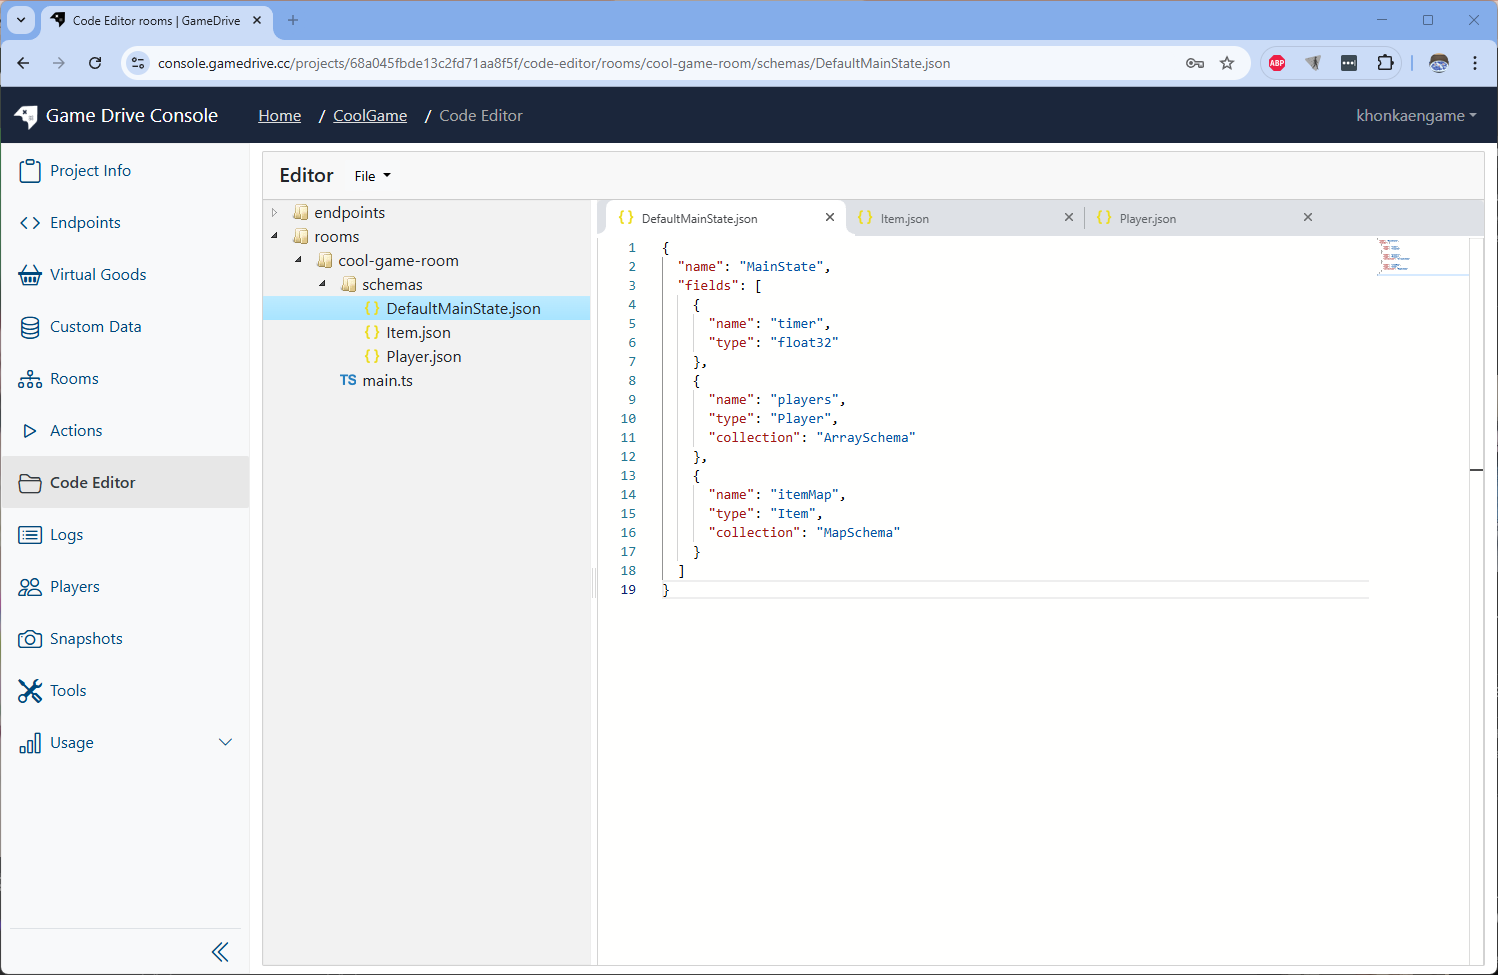Select the Endpoints sidebar icon

point(85,222)
